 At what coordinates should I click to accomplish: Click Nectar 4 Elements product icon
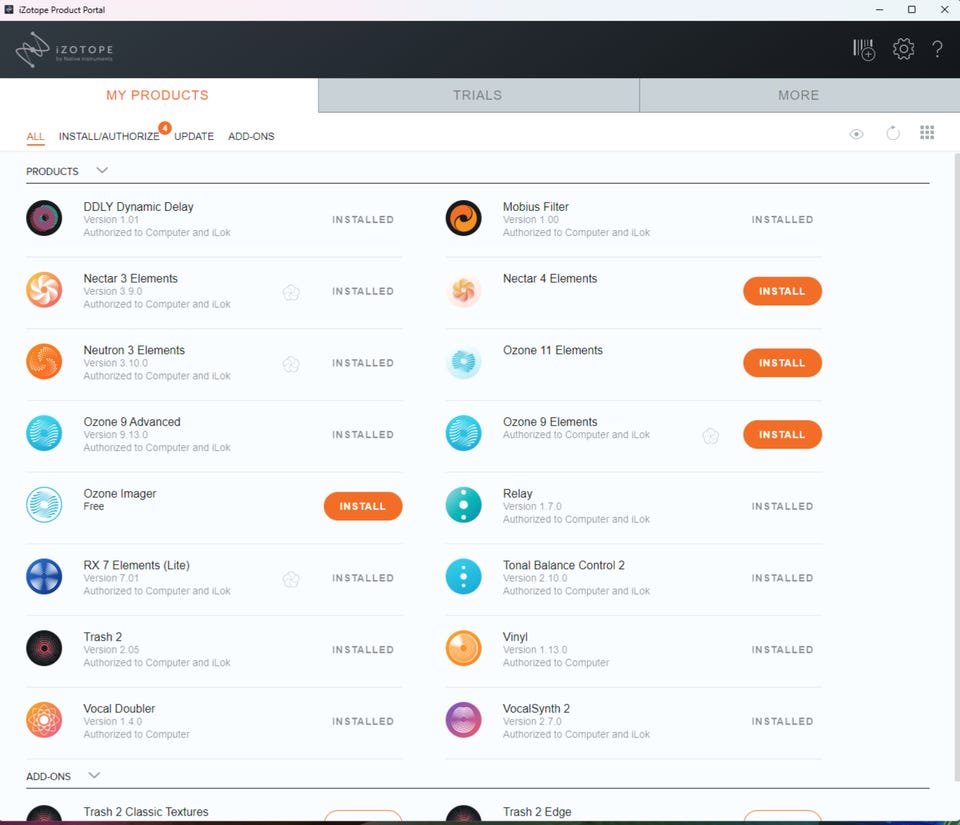[x=463, y=289]
